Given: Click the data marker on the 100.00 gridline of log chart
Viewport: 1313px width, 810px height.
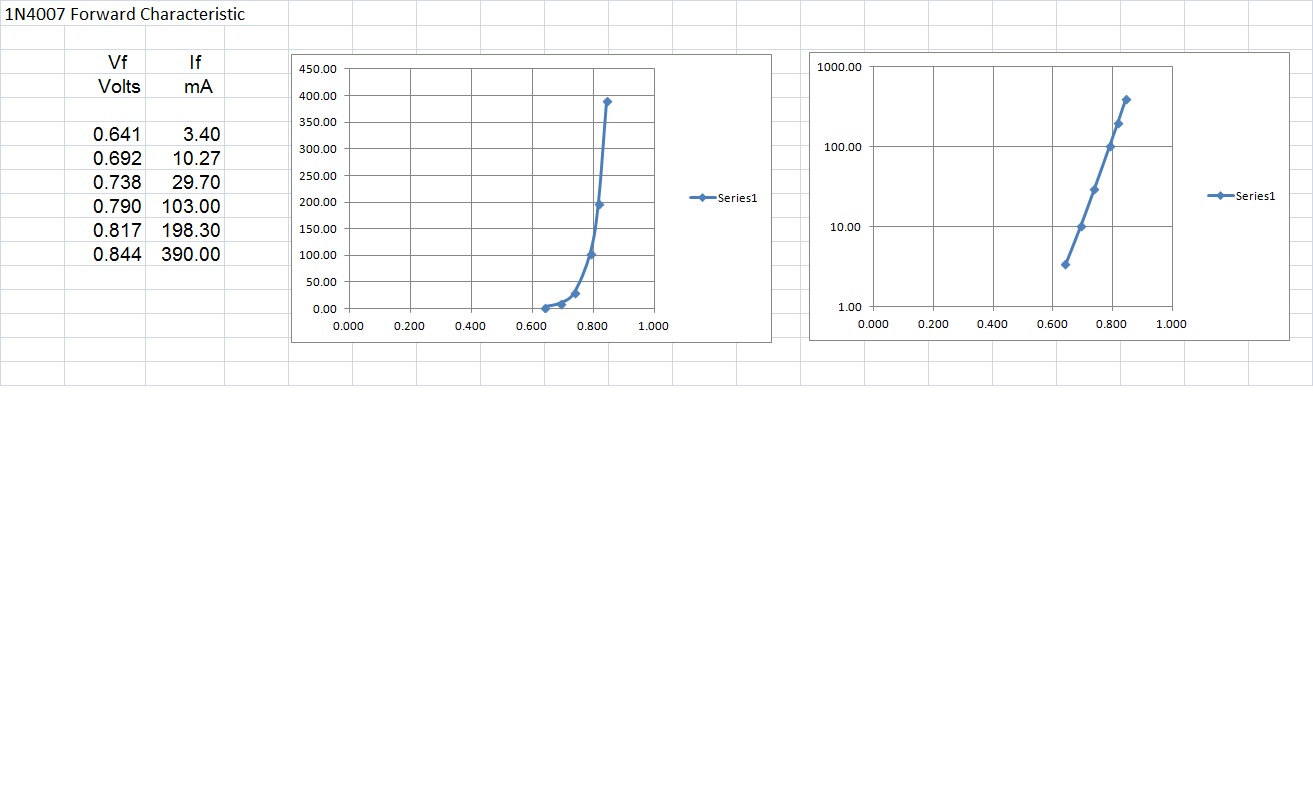Looking at the screenshot, I should tap(1109, 146).
